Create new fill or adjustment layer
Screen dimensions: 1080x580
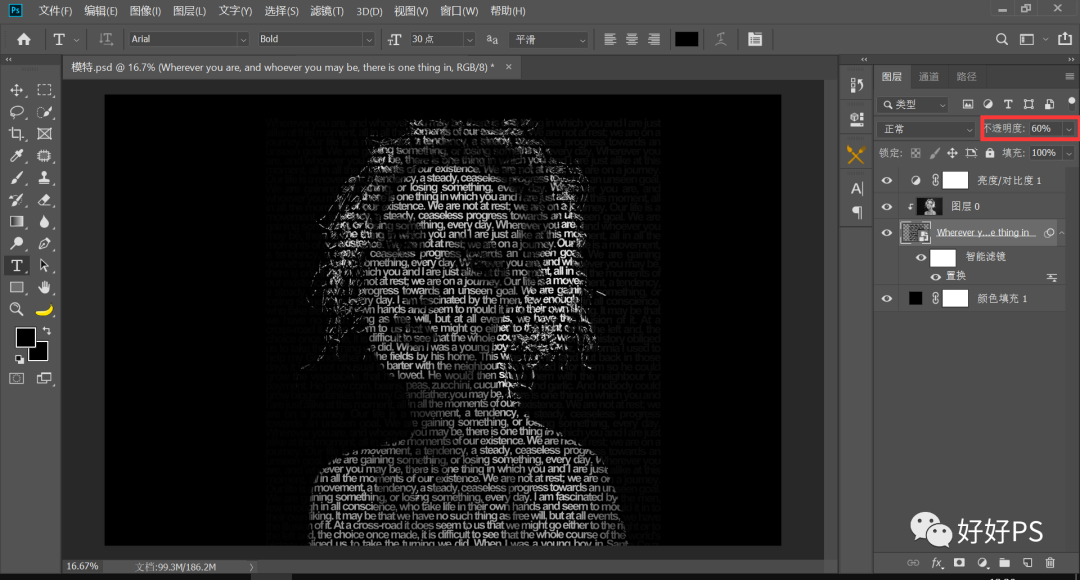tap(982, 563)
